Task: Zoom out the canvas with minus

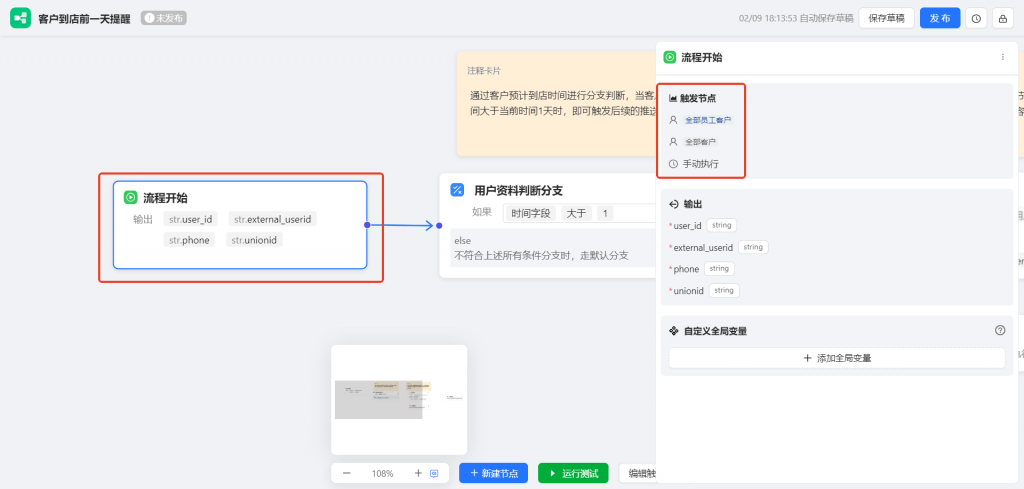Action: click(x=347, y=473)
